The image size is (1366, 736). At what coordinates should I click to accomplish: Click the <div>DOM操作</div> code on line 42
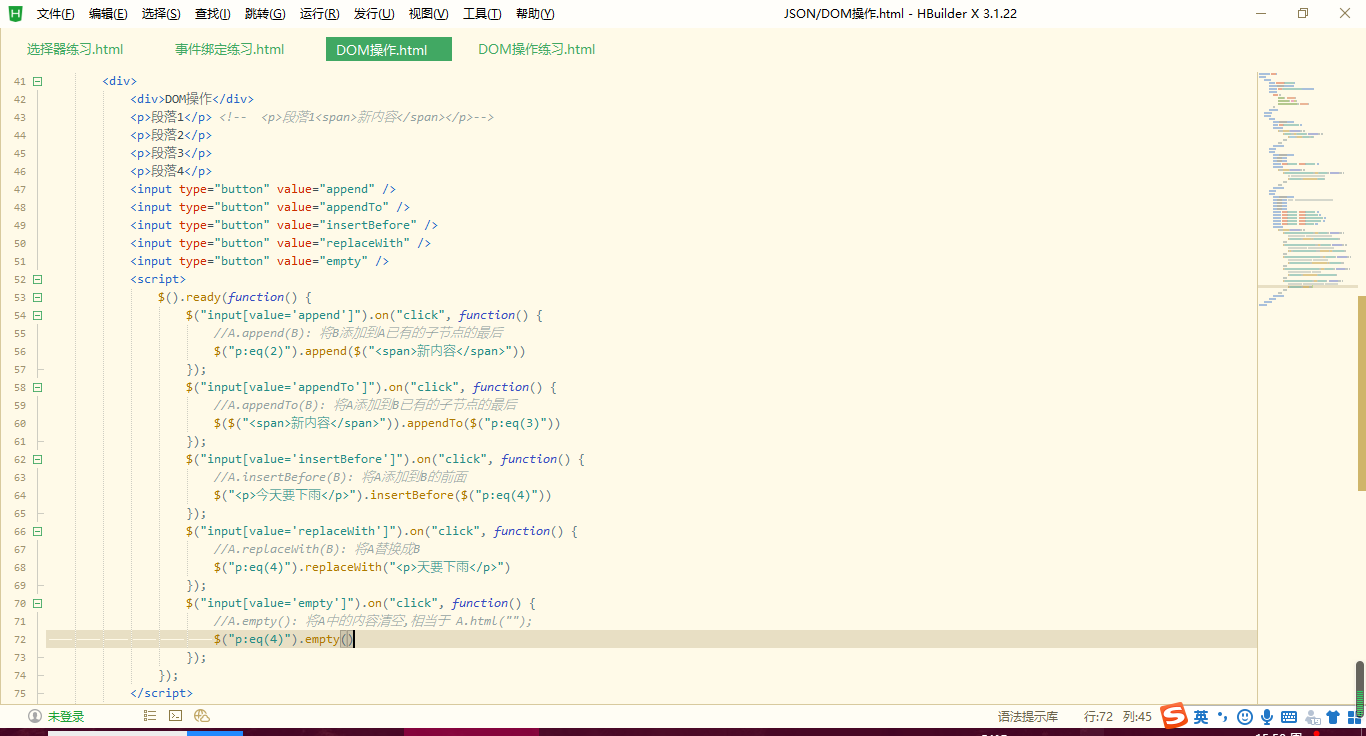click(x=192, y=99)
